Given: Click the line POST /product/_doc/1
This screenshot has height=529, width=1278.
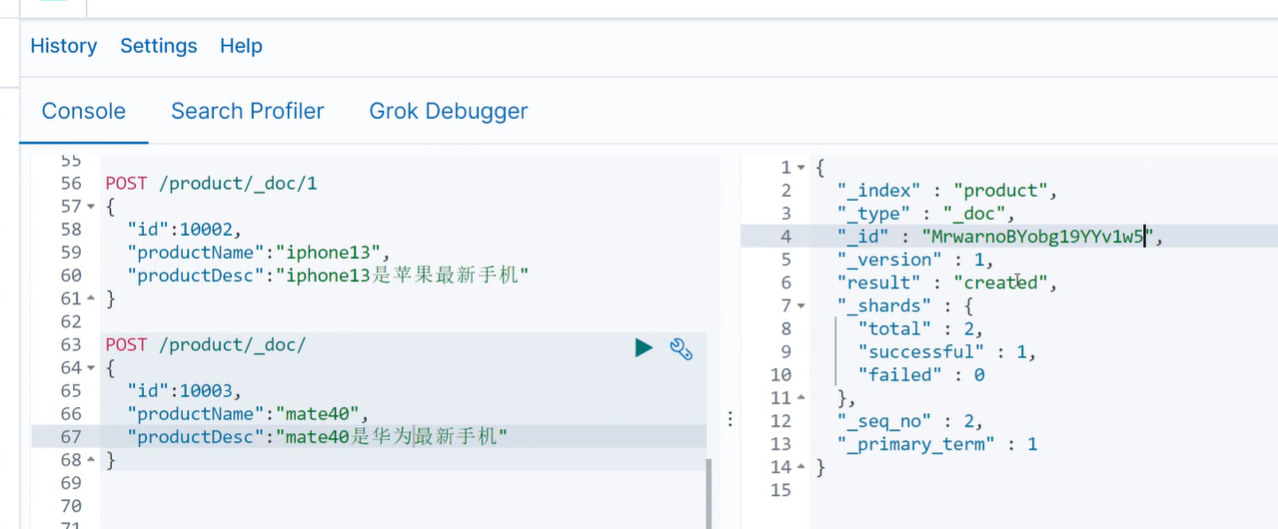Looking at the screenshot, I should point(211,184).
